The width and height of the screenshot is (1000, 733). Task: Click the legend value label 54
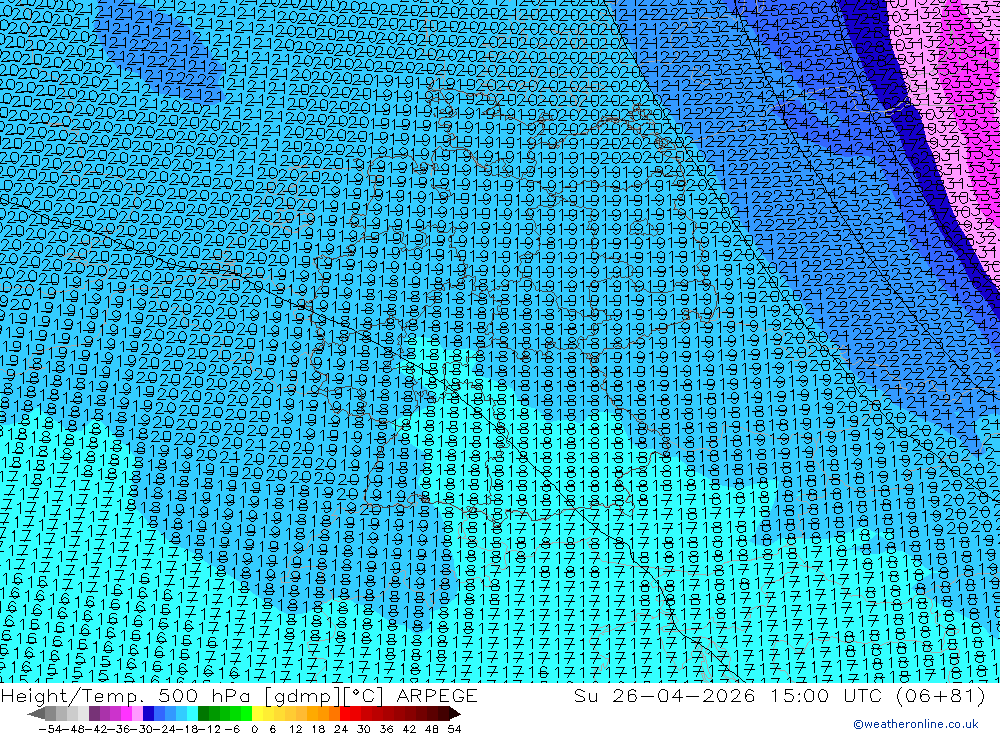454,729
